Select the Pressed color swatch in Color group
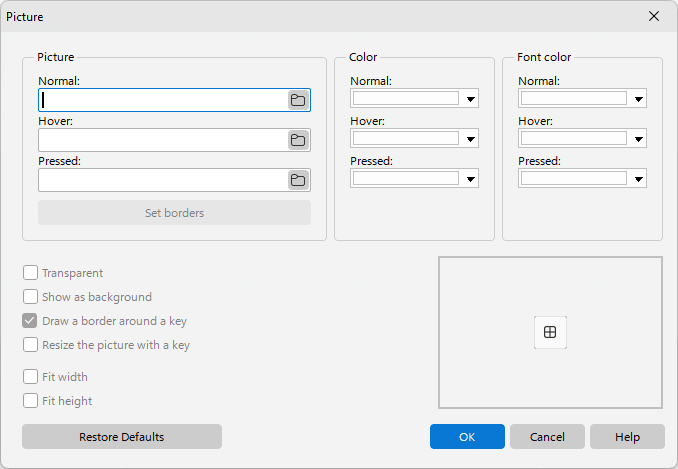The width and height of the screenshot is (678, 469). click(406, 178)
